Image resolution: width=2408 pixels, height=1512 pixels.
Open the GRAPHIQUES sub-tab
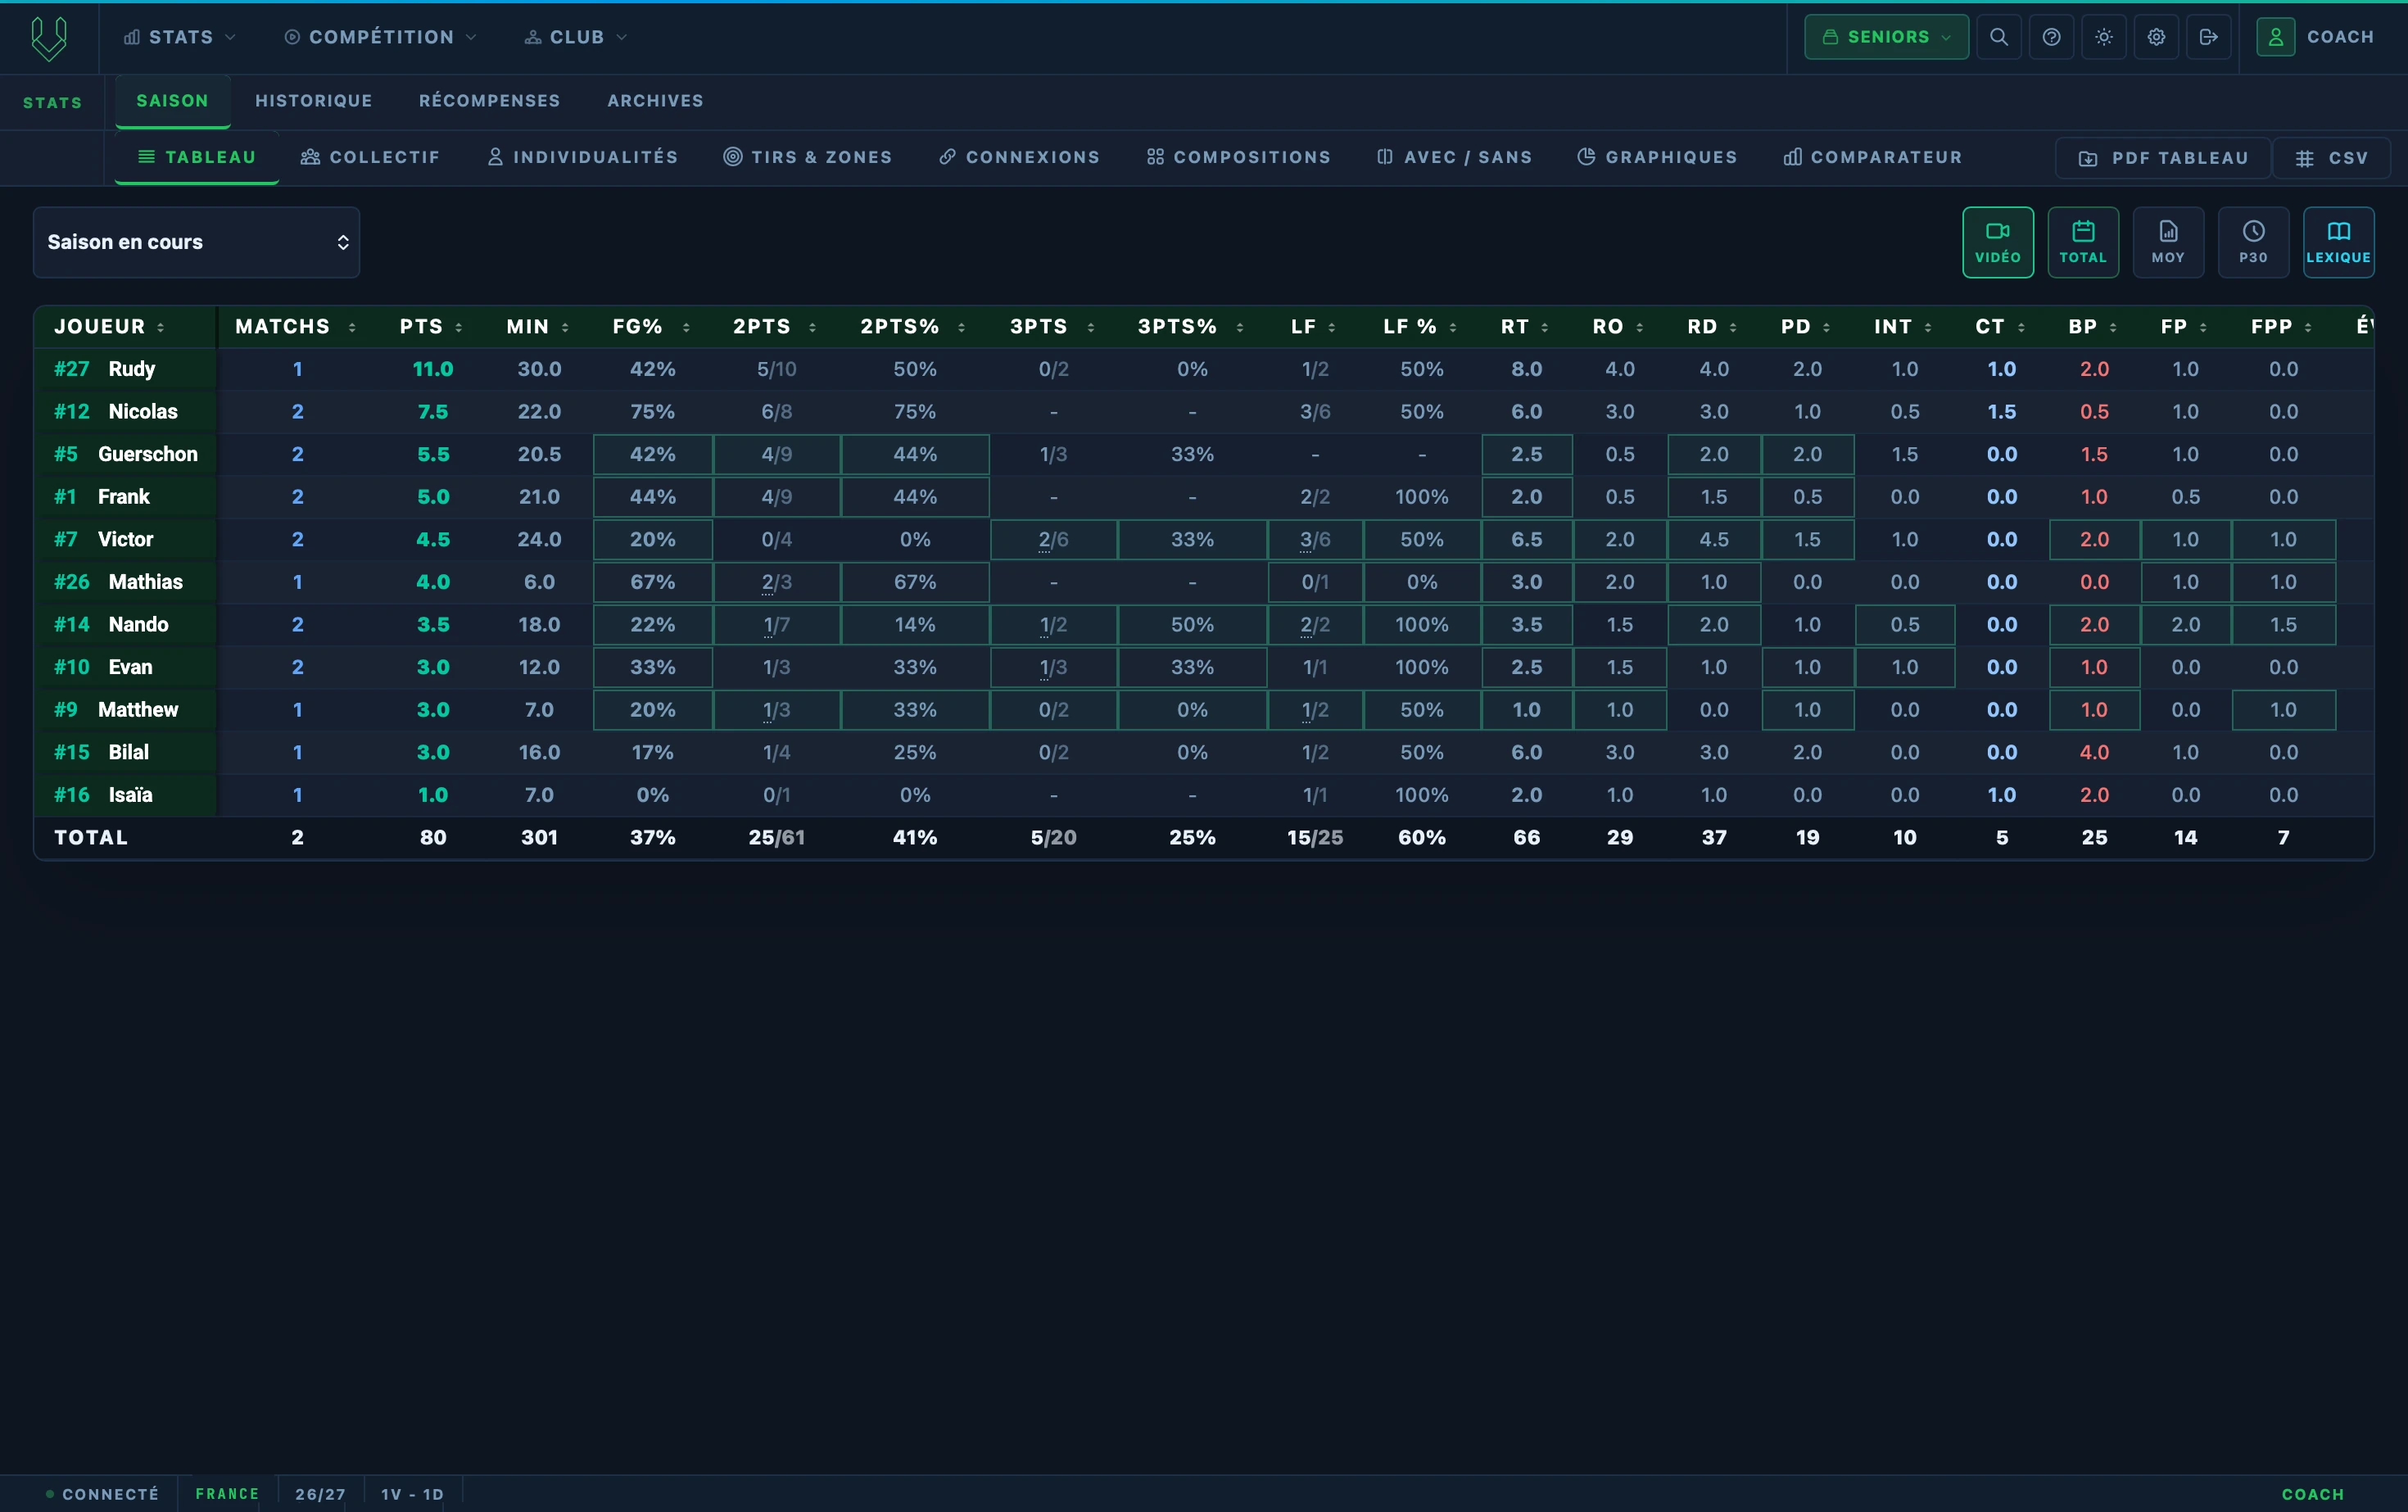pos(1658,157)
